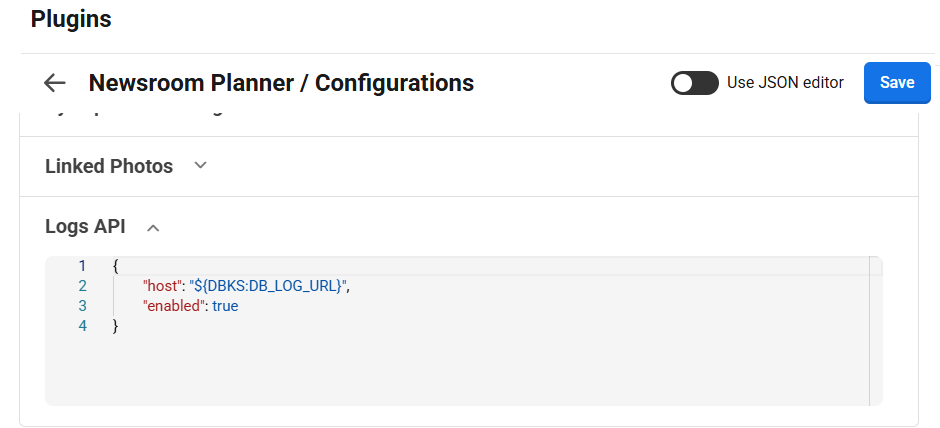Click line number 1 in the editor
This screenshot has height=428, width=940.
pos(82,266)
